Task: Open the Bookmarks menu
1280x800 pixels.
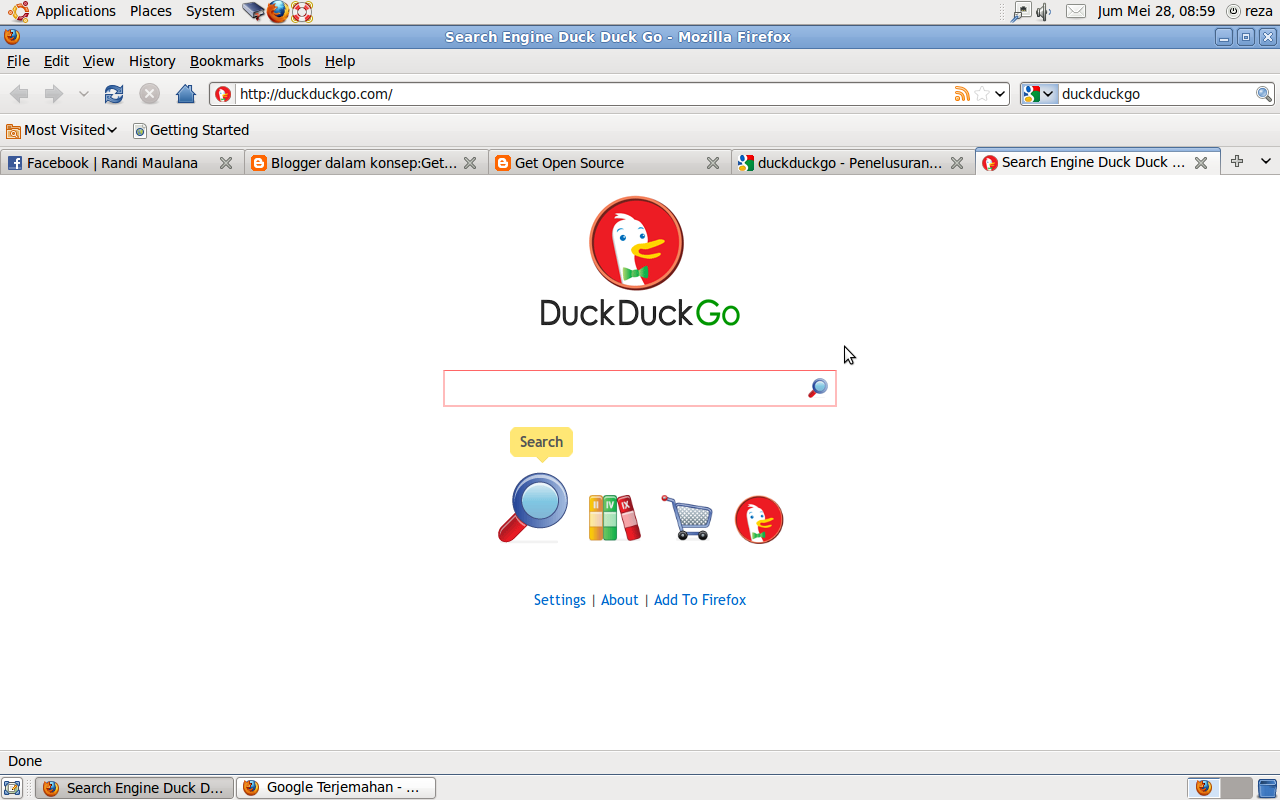Action: [x=227, y=61]
